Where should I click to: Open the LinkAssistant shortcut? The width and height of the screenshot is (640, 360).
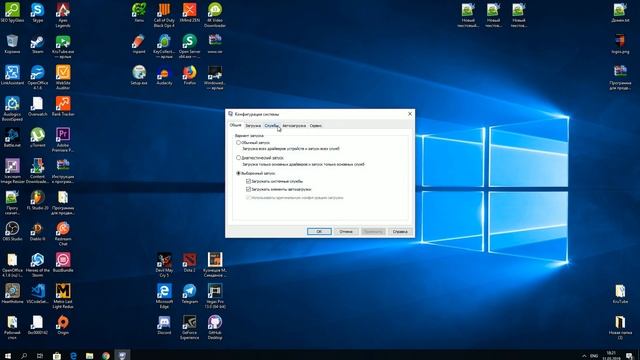12,75
